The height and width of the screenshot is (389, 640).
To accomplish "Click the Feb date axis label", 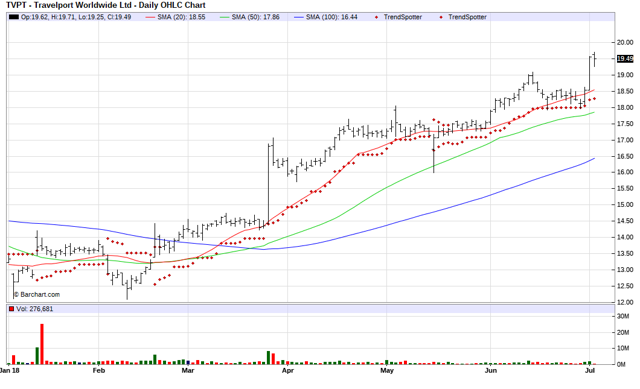I will pyautogui.click(x=99, y=371).
